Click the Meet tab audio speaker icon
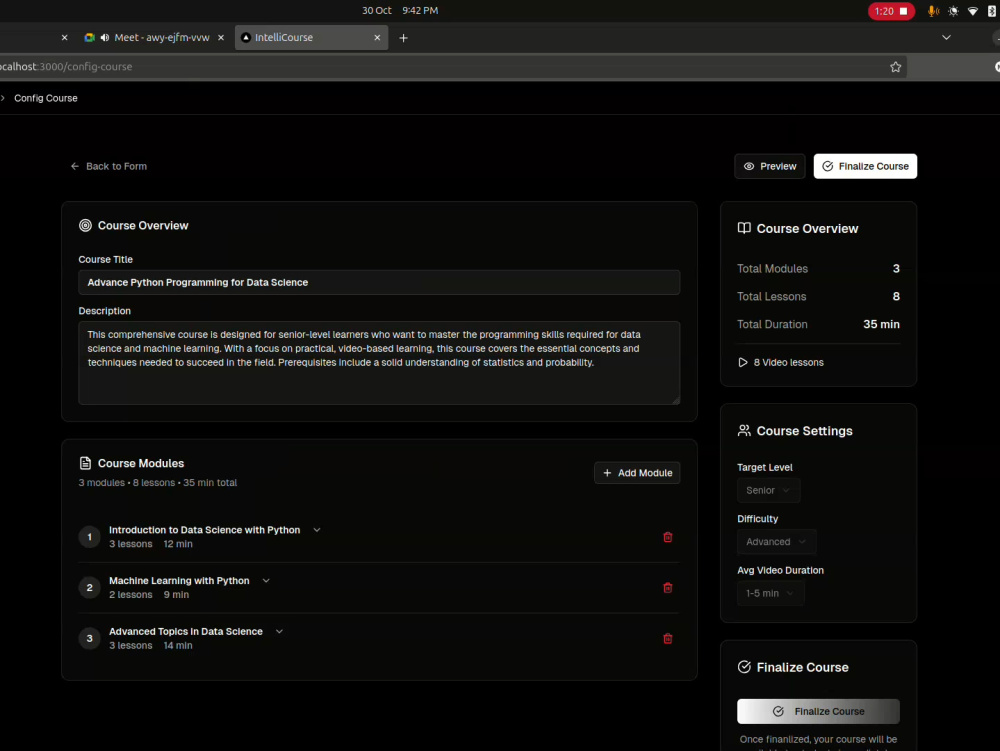This screenshot has height=751, width=1000. tap(105, 38)
